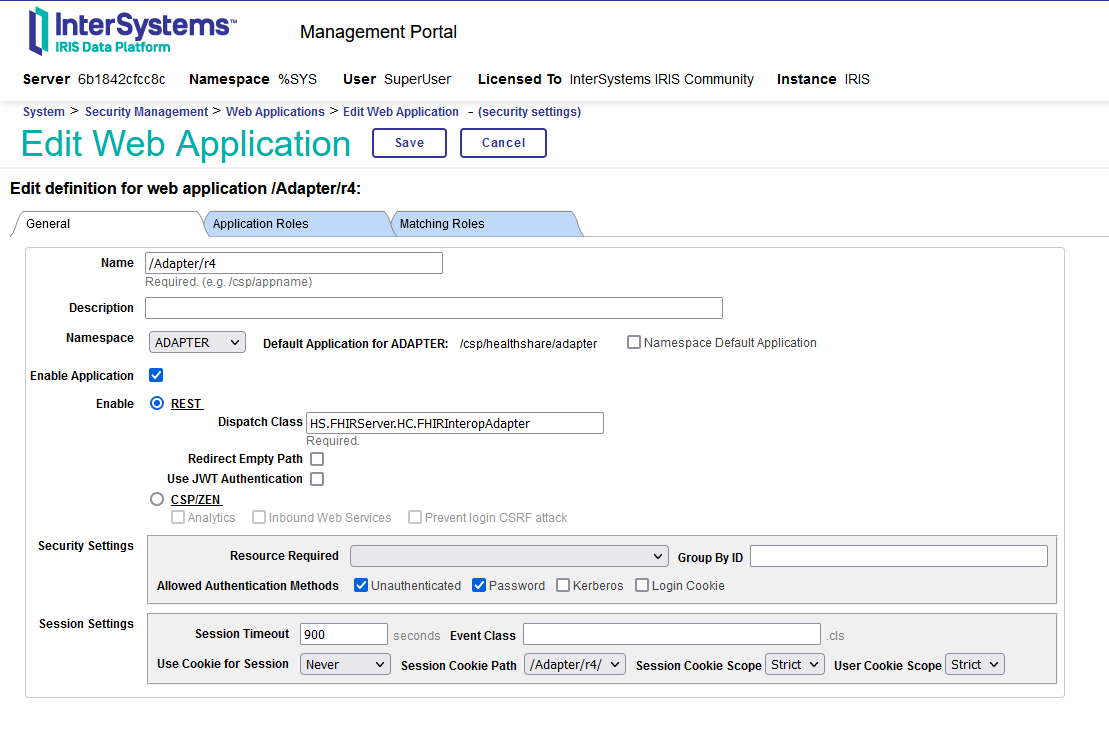Tick the Redirect Empty Path checkbox
Viewport: 1109px width, 731px height.
pos(317,459)
